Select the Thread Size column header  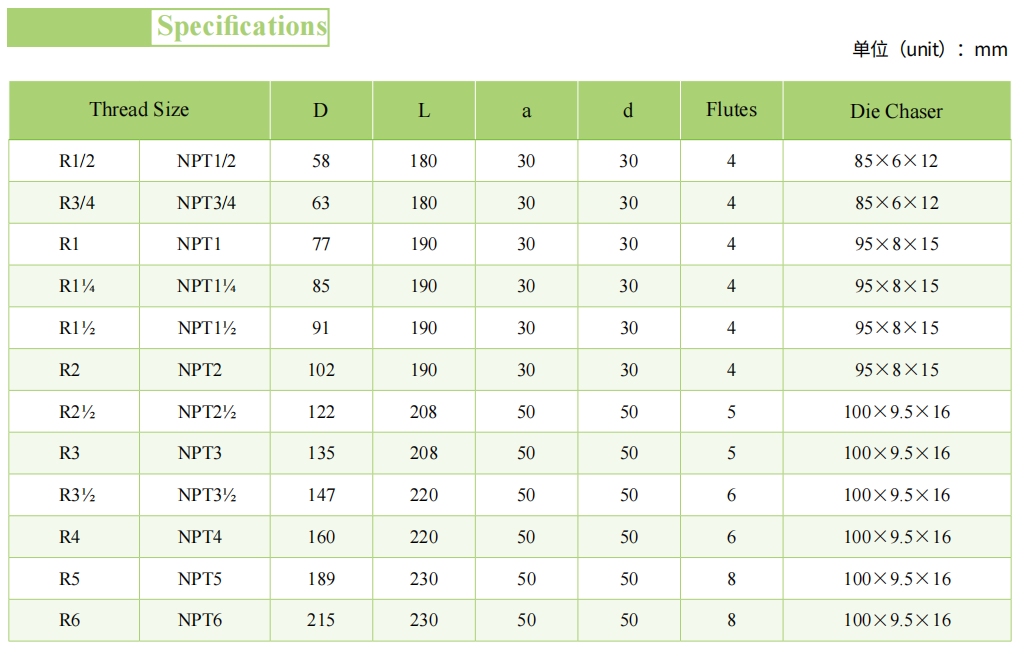pyautogui.click(x=139, y=110)
